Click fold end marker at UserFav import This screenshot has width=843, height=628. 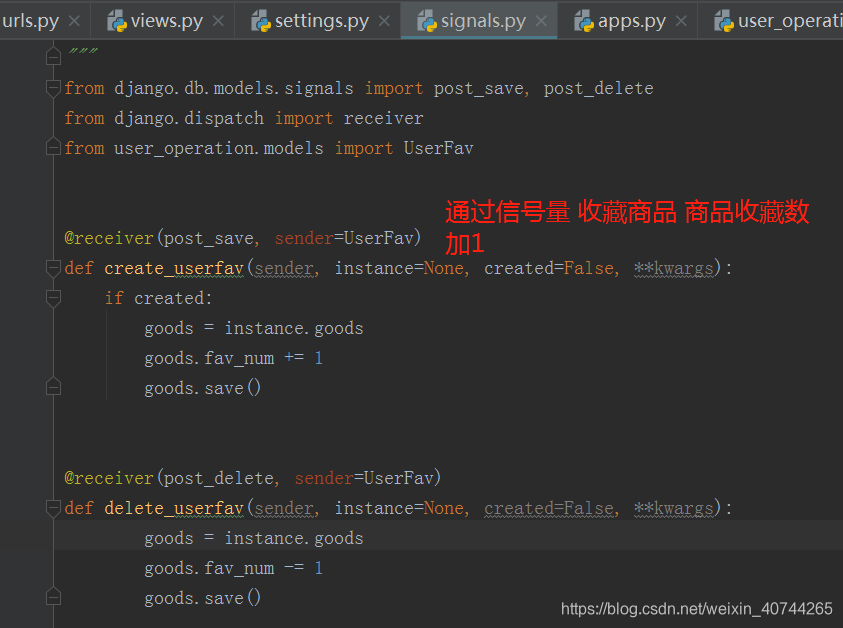53,147
